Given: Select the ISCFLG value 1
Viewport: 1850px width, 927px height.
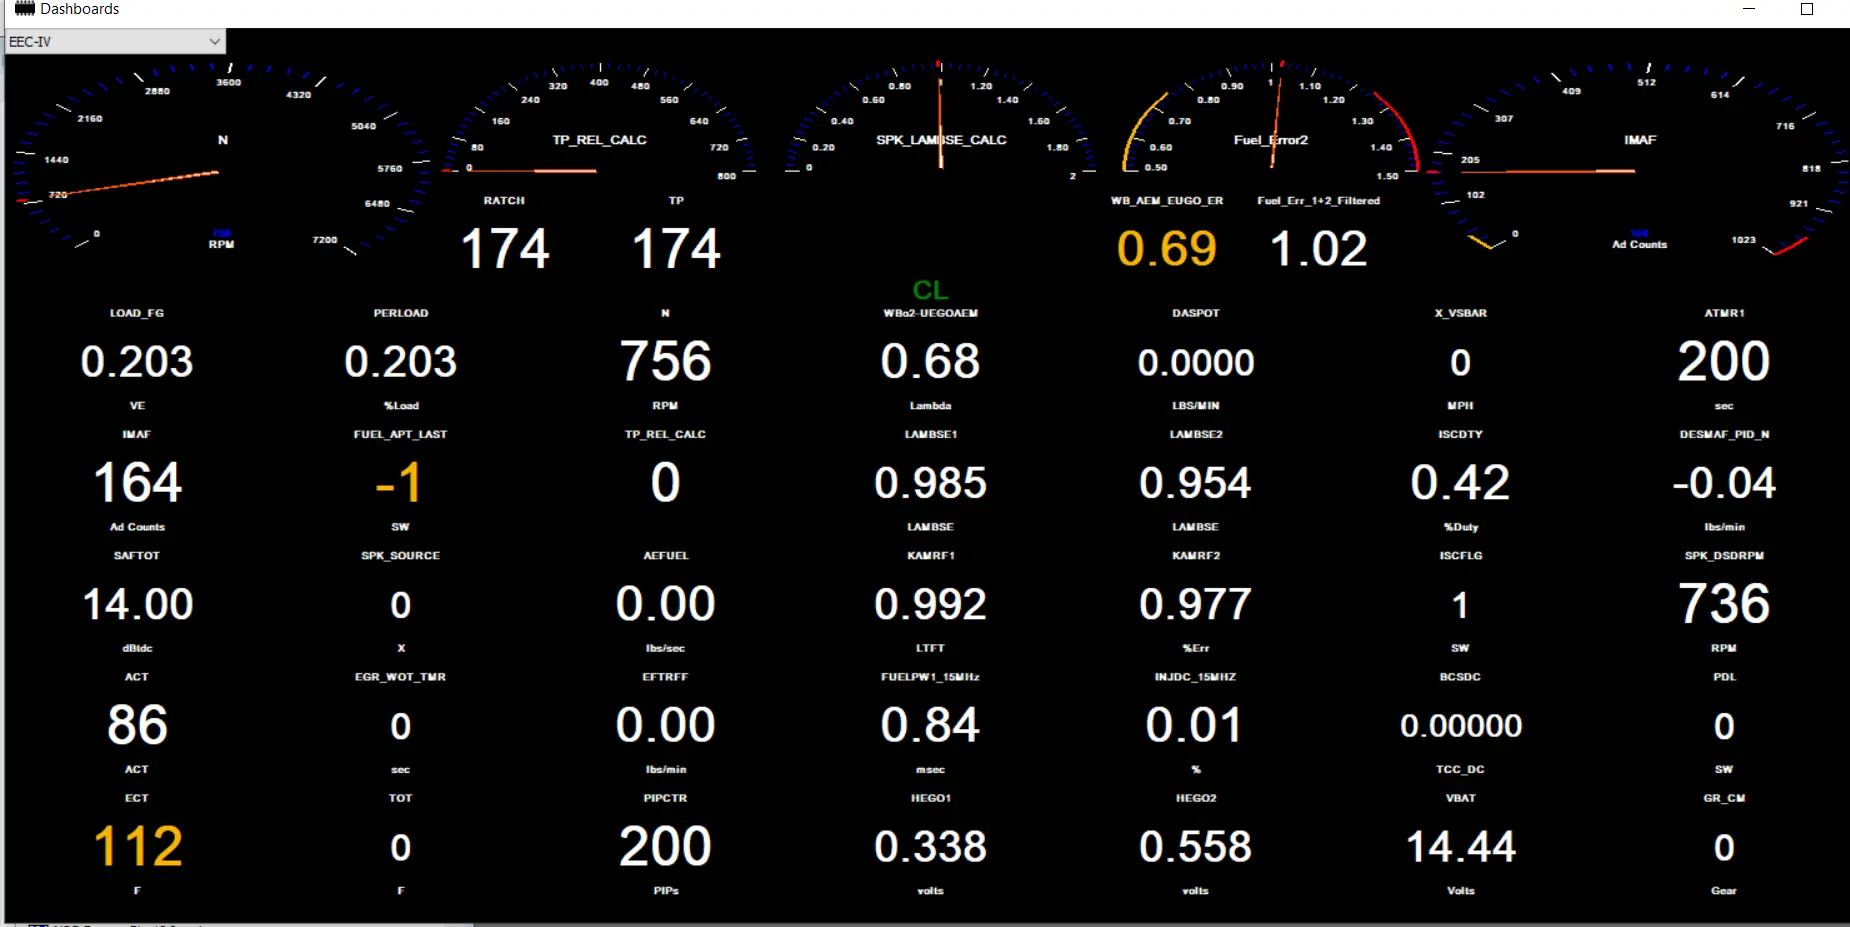Looking at the screenshot, I should (x=1460, y=605).
